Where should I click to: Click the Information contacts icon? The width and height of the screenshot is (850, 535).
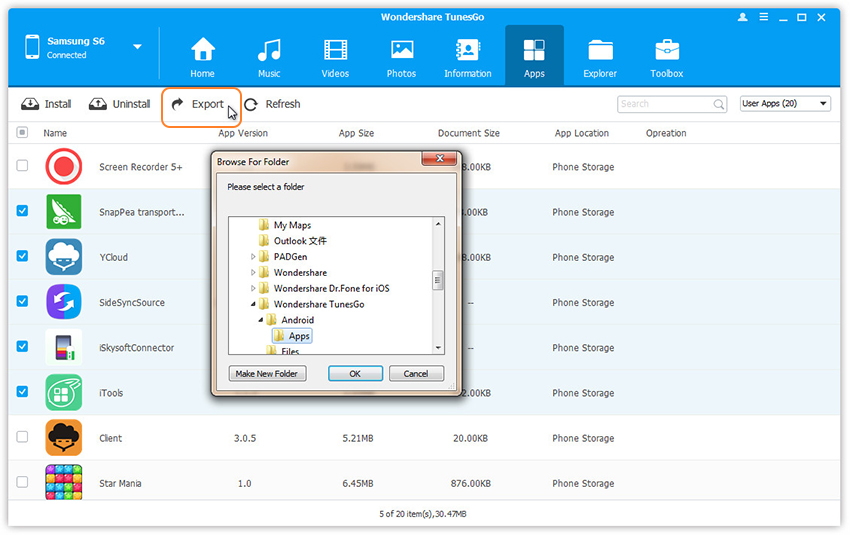(x=467, y=50)
